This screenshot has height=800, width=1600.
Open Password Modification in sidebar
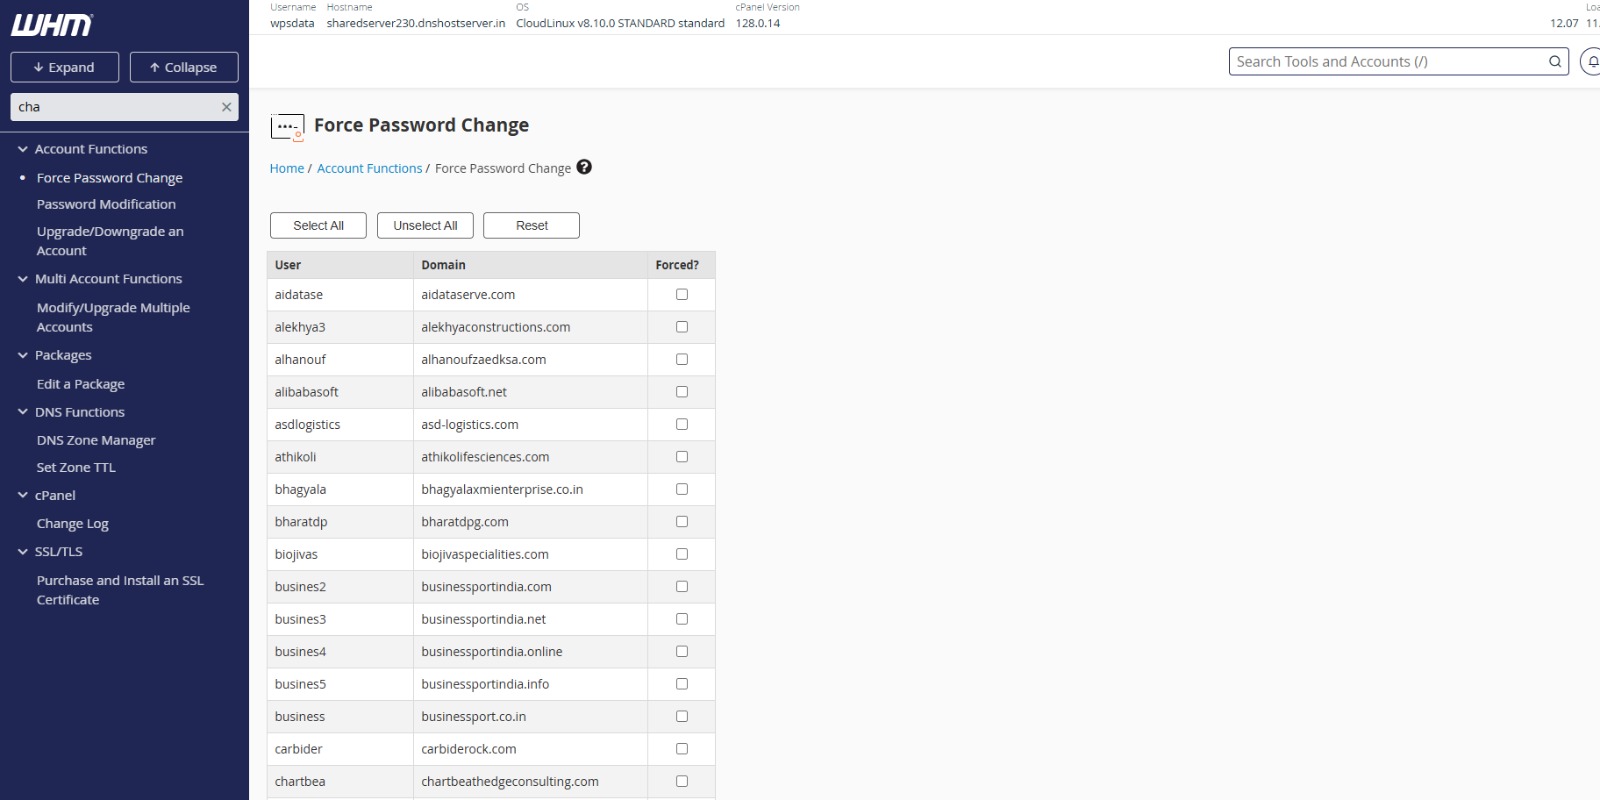(106, 204)
